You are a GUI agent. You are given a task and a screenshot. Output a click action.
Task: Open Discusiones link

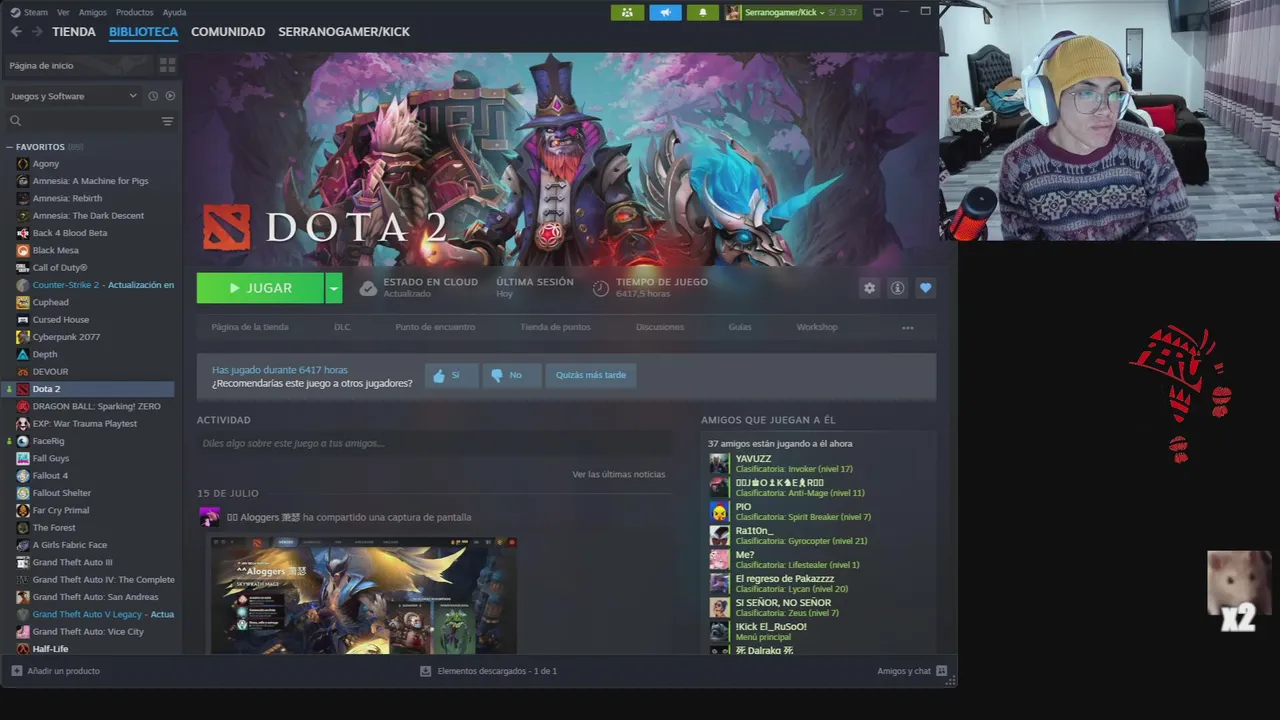660,327
